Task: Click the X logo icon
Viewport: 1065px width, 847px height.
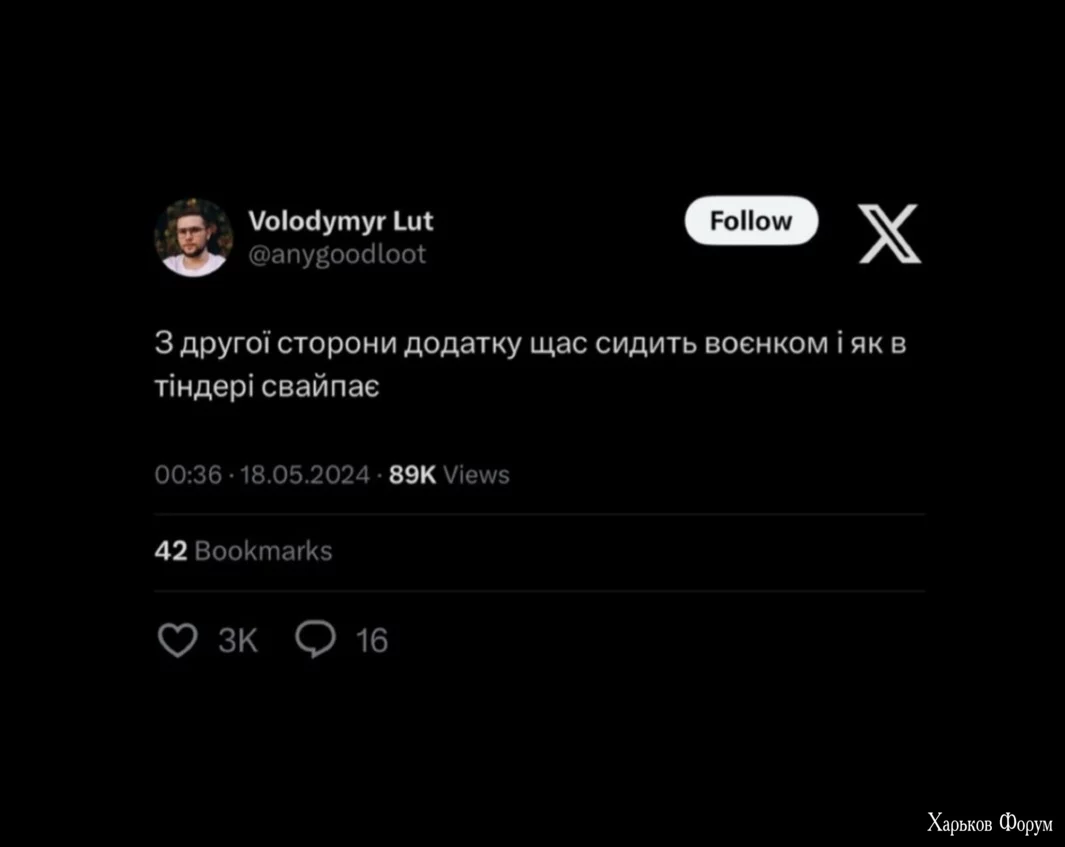Action: pos(889,233)
